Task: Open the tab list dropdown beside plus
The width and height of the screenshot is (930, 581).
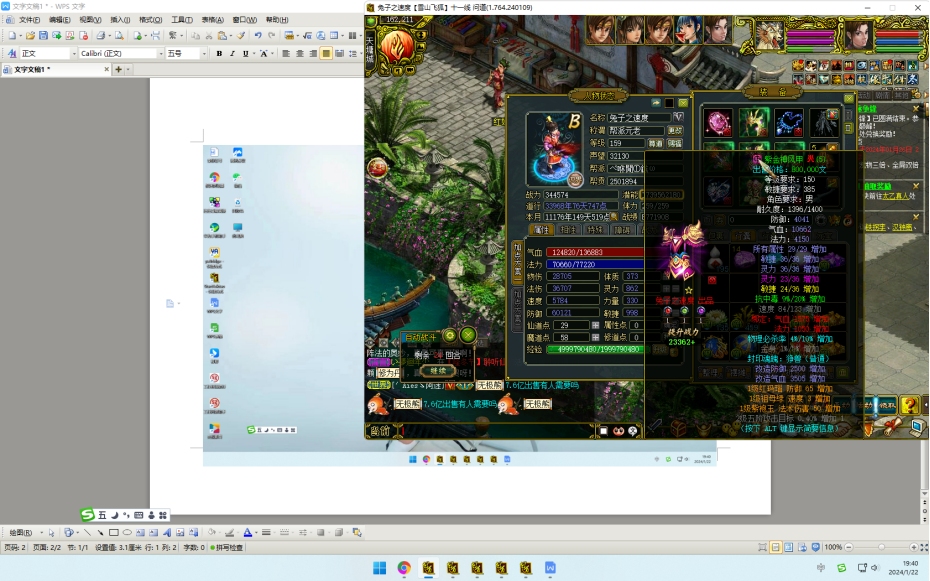Action: 128,69
